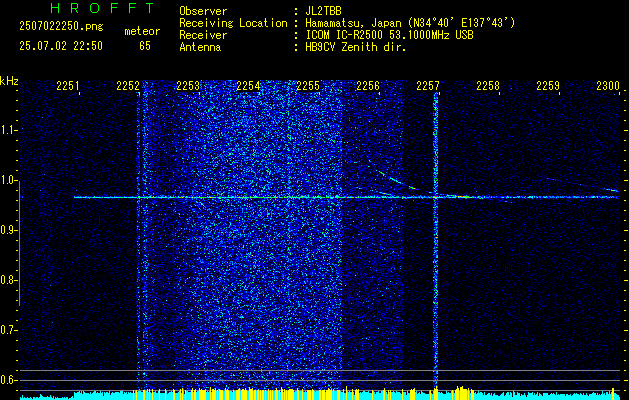Click the 2259 time marker
Image resolution: width=629 pixels, height=400 pixels.
click(548, 86)
